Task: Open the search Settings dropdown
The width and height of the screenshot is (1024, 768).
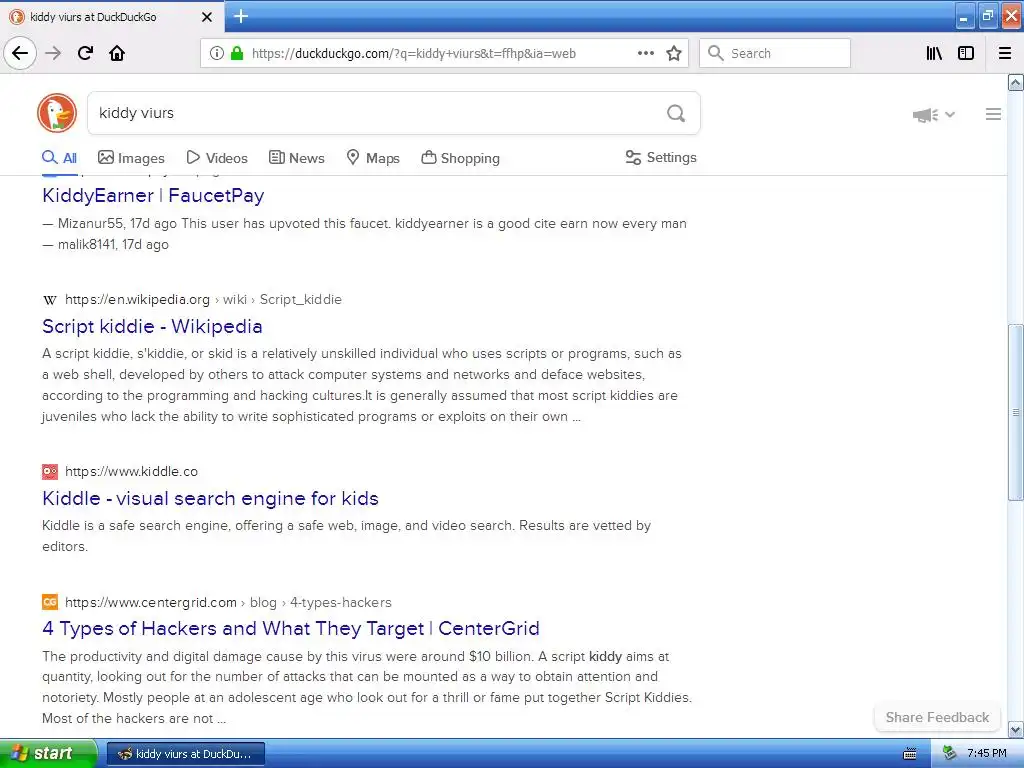Action: click(661, 157)
